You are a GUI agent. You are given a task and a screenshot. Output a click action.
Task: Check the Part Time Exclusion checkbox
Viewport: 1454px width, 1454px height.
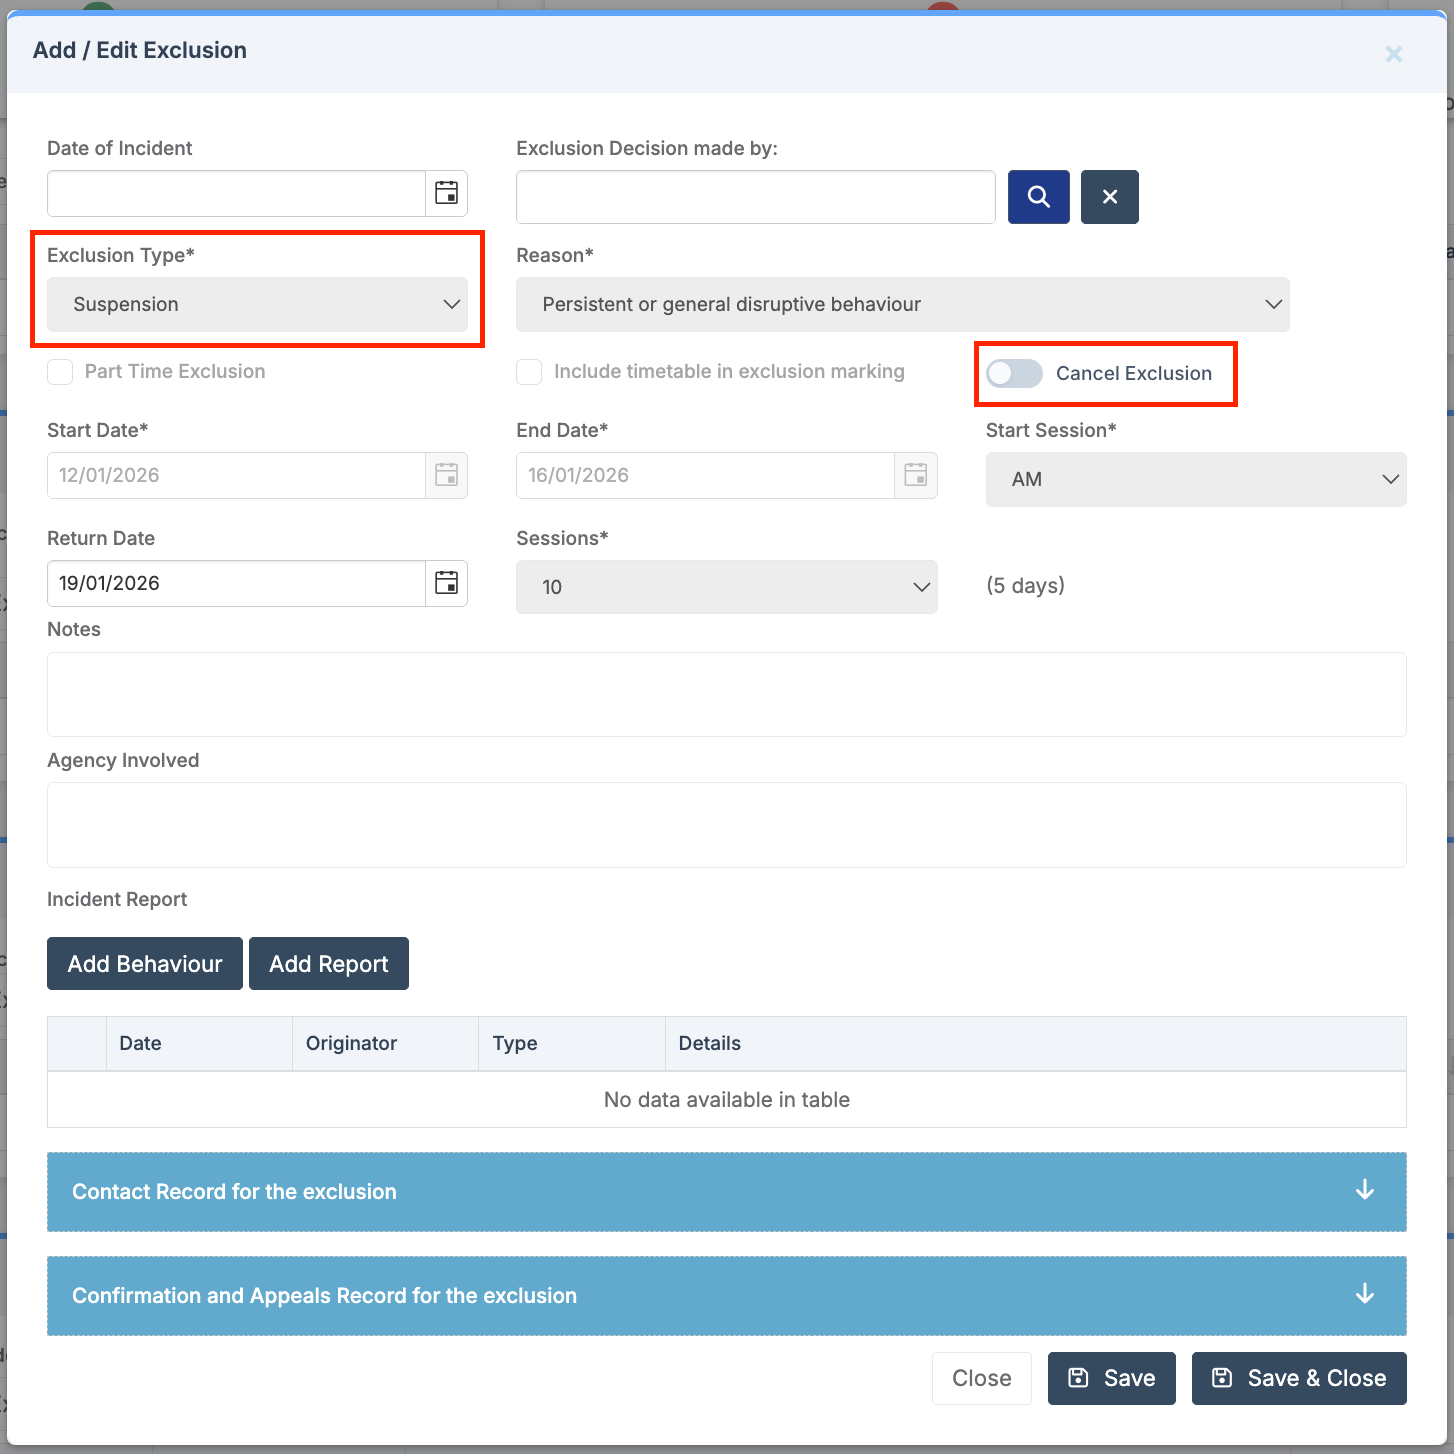(x=60, y=372)
